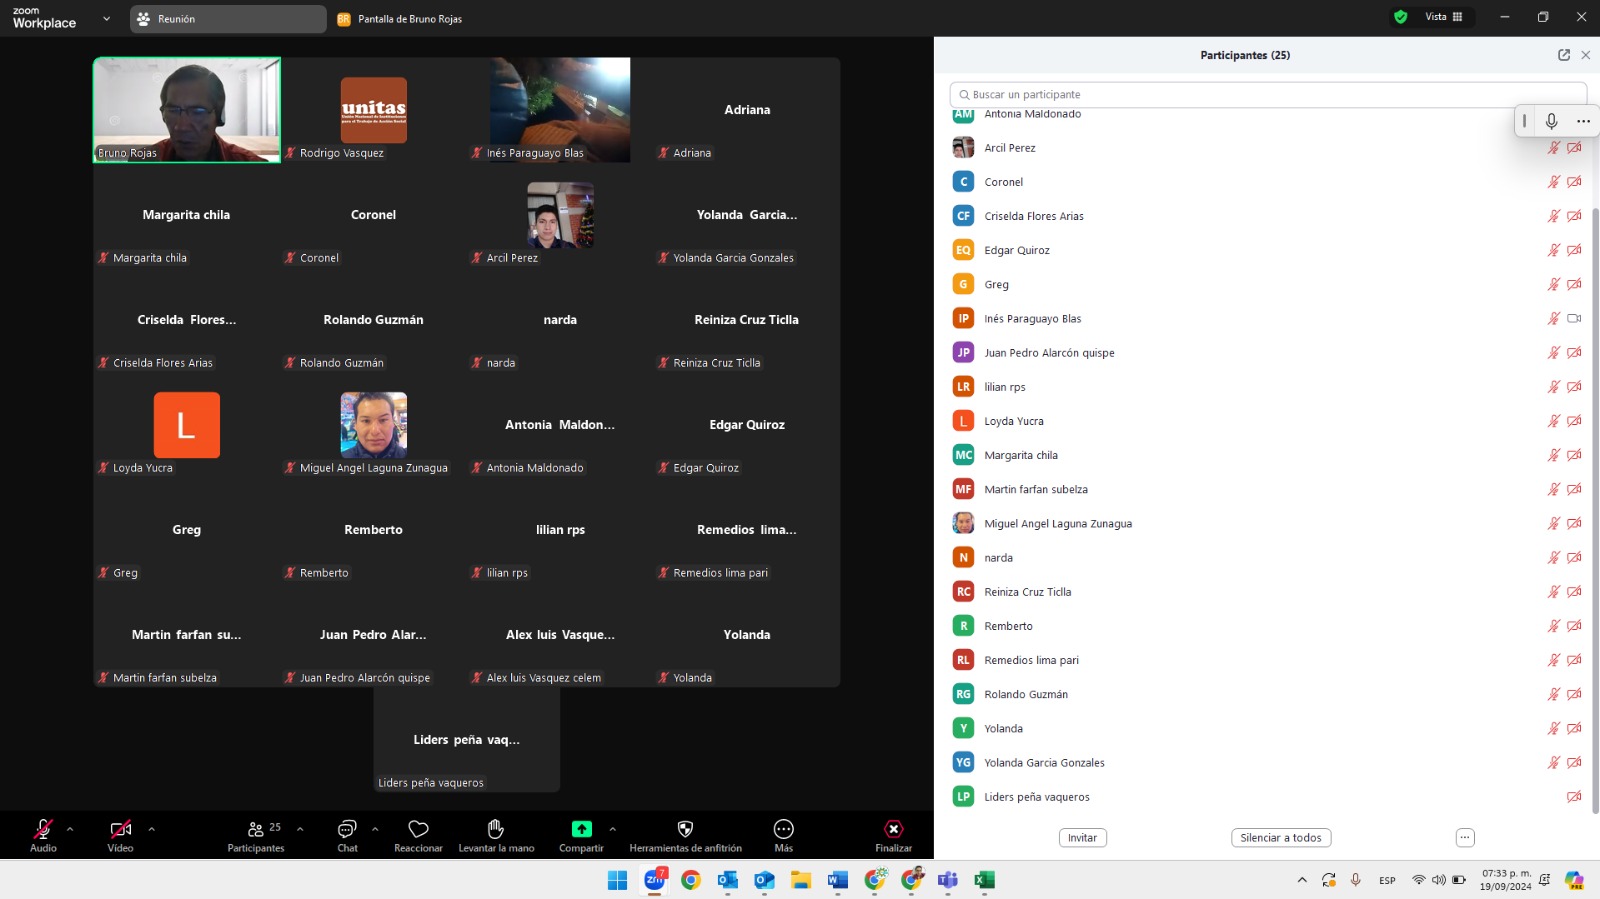Click Liders peña vaqueros tile
Image resolution: width=1600 pixels, height=899 pixels.
coord(467,740)
